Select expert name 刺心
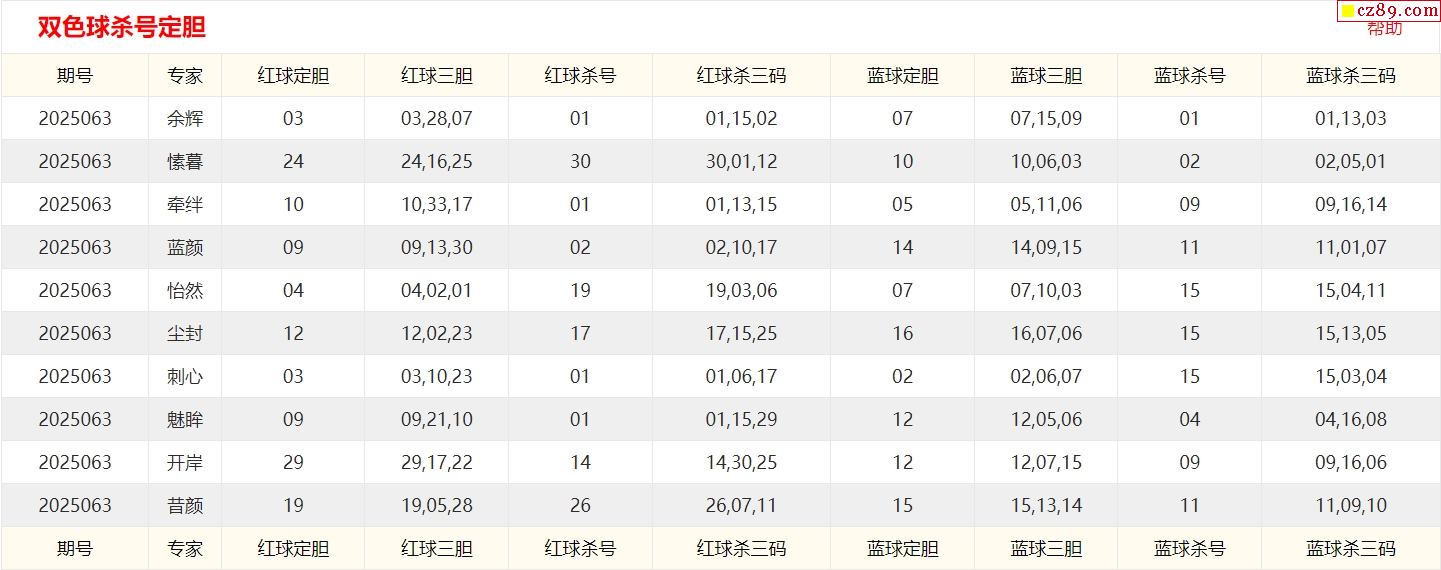 (x=185, y=376)
